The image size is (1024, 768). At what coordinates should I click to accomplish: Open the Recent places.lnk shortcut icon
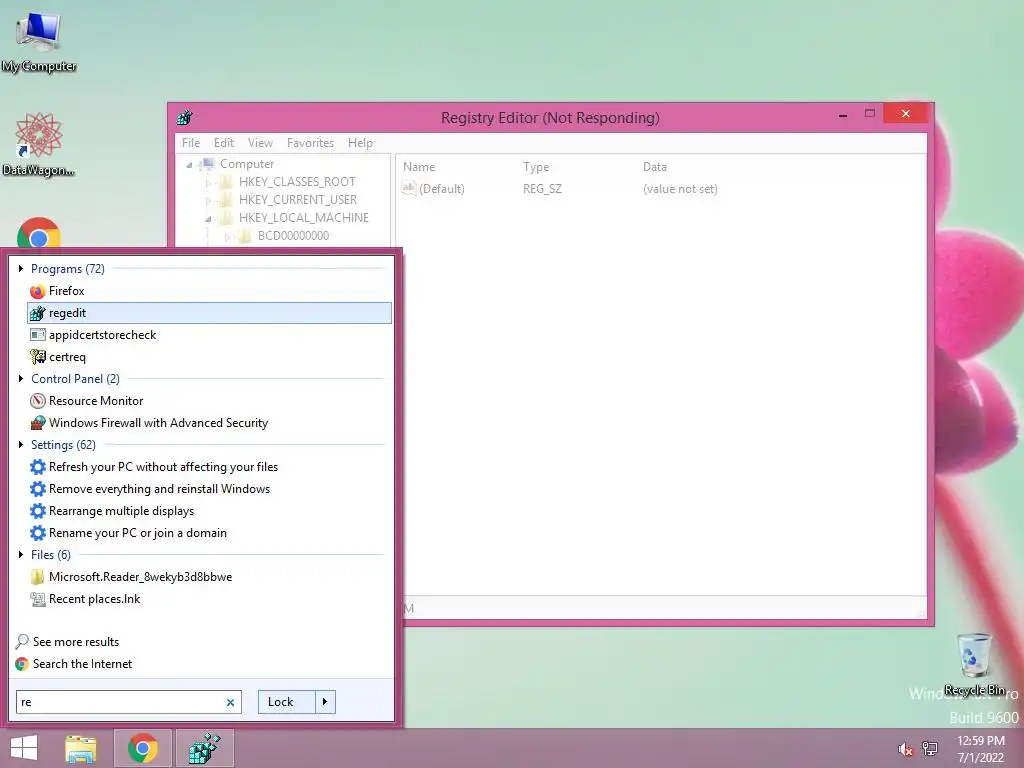38,599
